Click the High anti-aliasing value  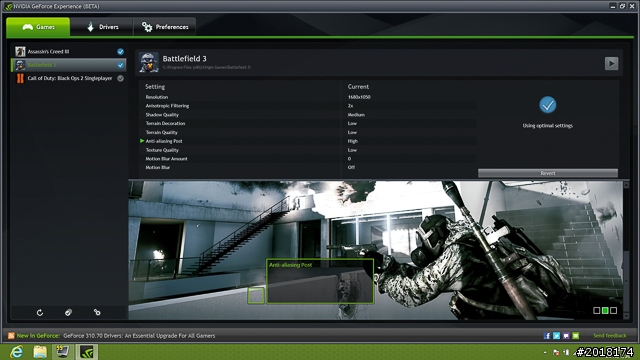(353, 141)
